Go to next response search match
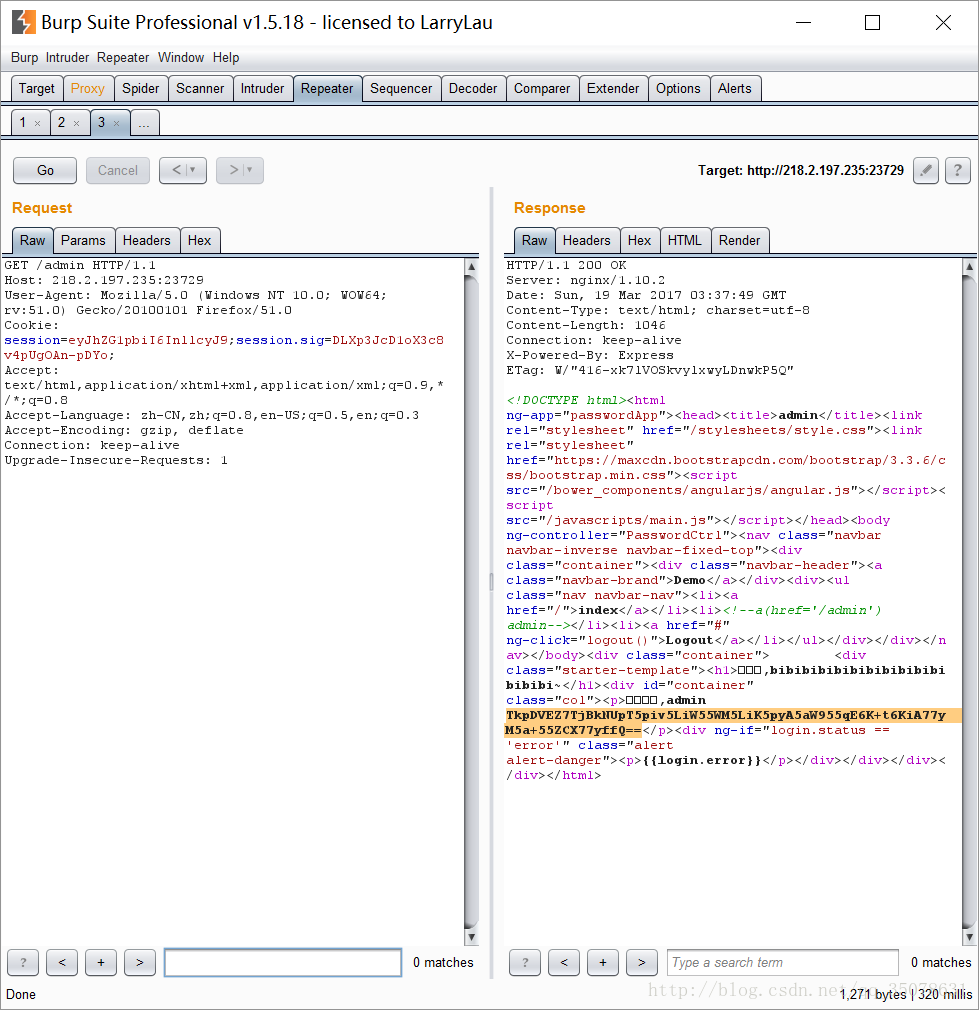Viewport: 979px width, 1010px height. pyautogui.click(x=642, y=962)
